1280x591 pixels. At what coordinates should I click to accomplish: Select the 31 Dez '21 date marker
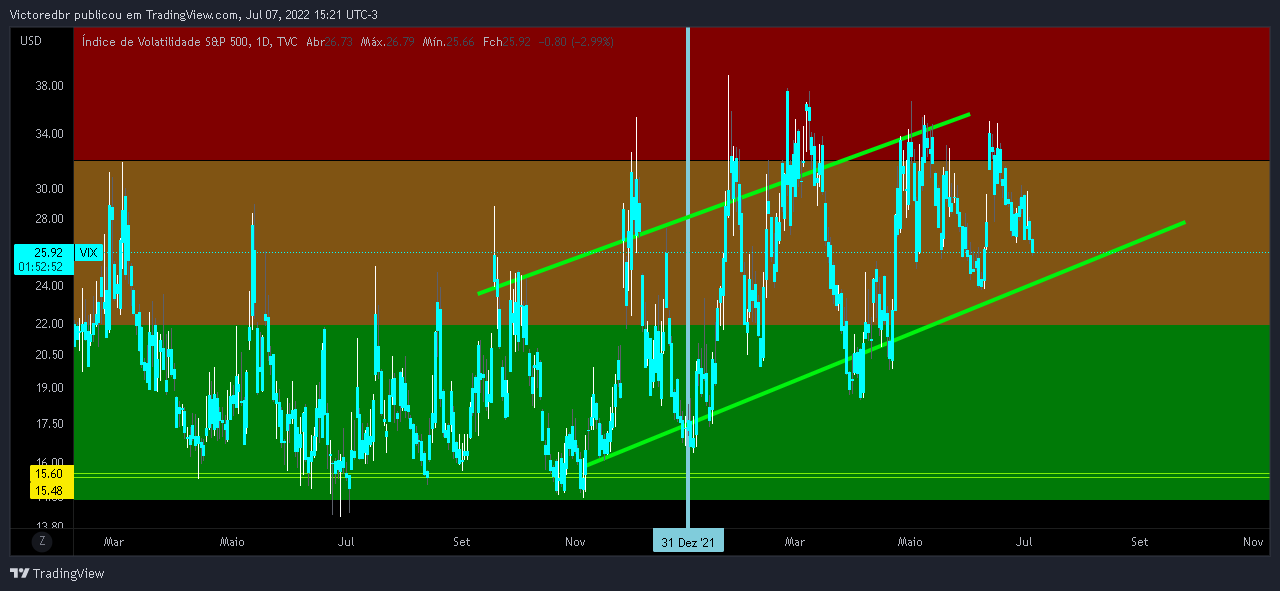688,542
